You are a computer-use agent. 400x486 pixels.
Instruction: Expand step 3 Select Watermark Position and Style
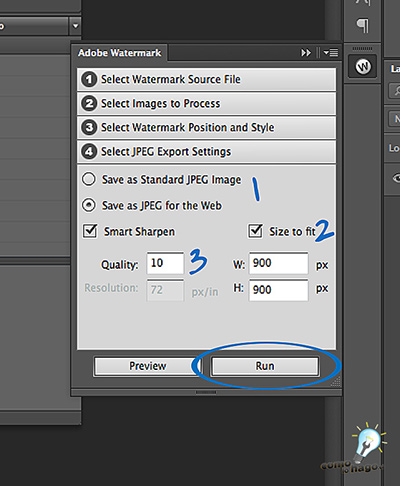click(x=206, y=127)
